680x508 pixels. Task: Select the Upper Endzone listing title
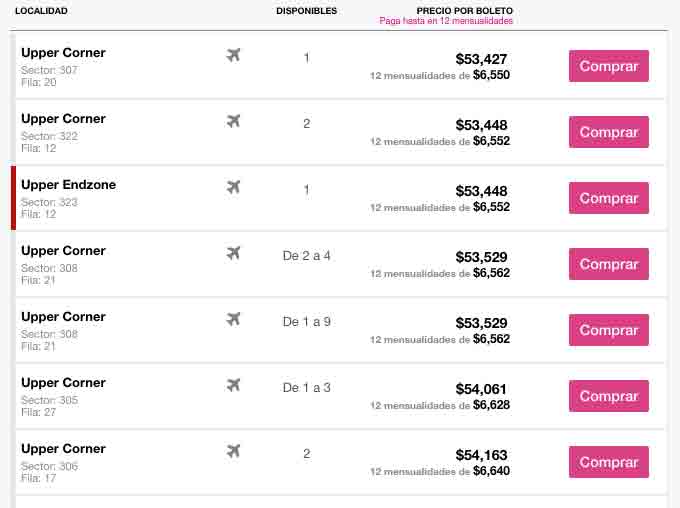click(x=69, y=184)
